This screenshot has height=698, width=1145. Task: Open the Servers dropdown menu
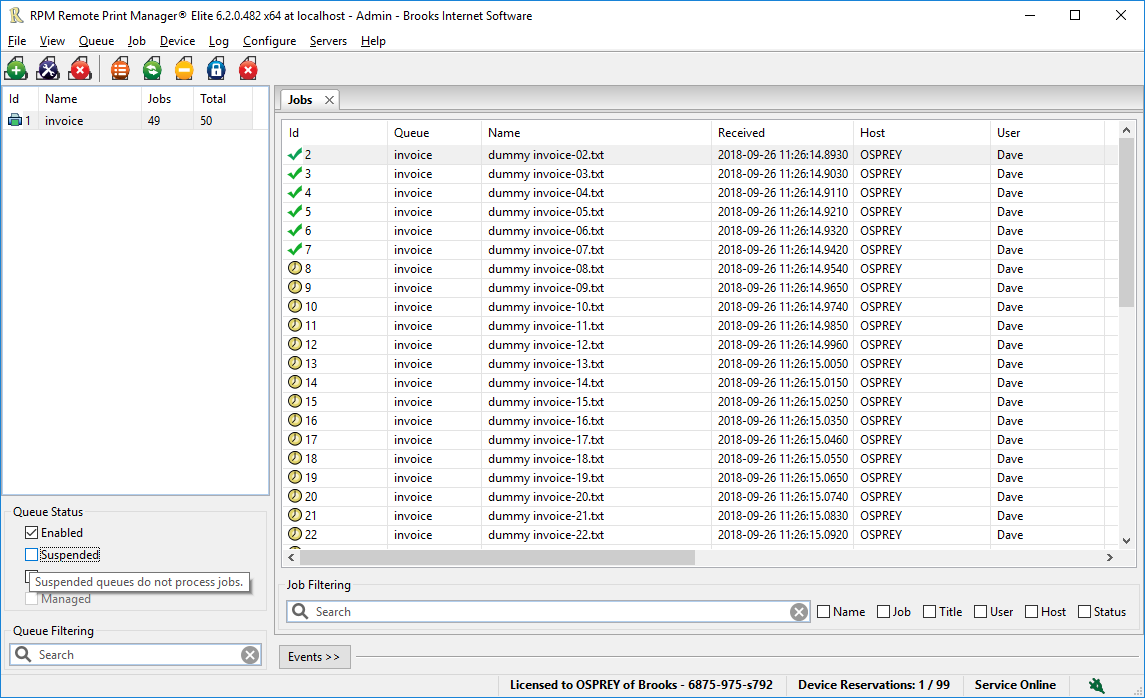[328, 41]
